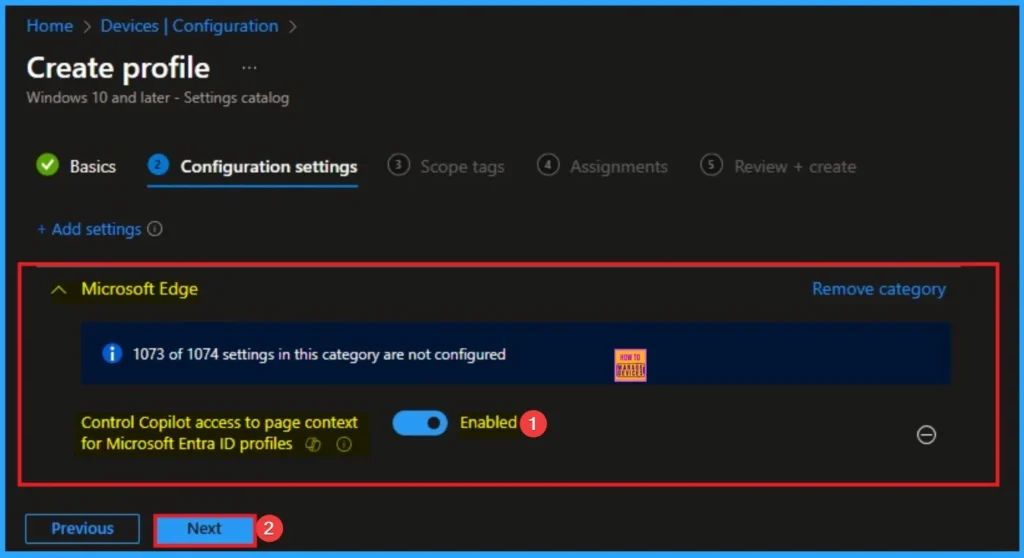Click the info icon beside Control Copilot setting
Screen dimensions: 1024x558
(x=344, y=444)
